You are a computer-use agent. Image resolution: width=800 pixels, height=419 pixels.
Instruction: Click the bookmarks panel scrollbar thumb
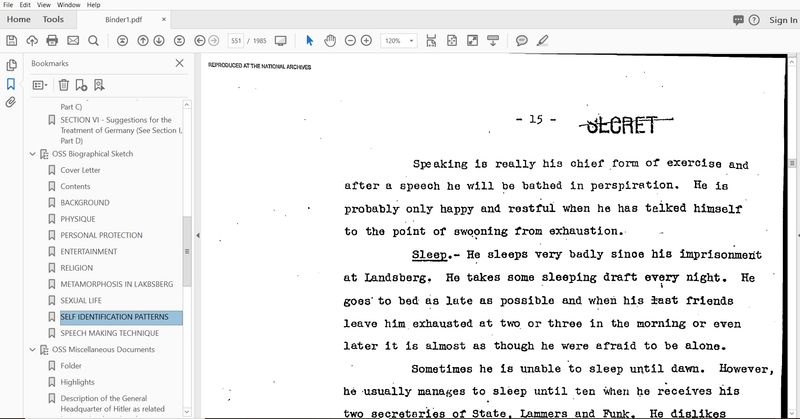(x=187, y=251)
